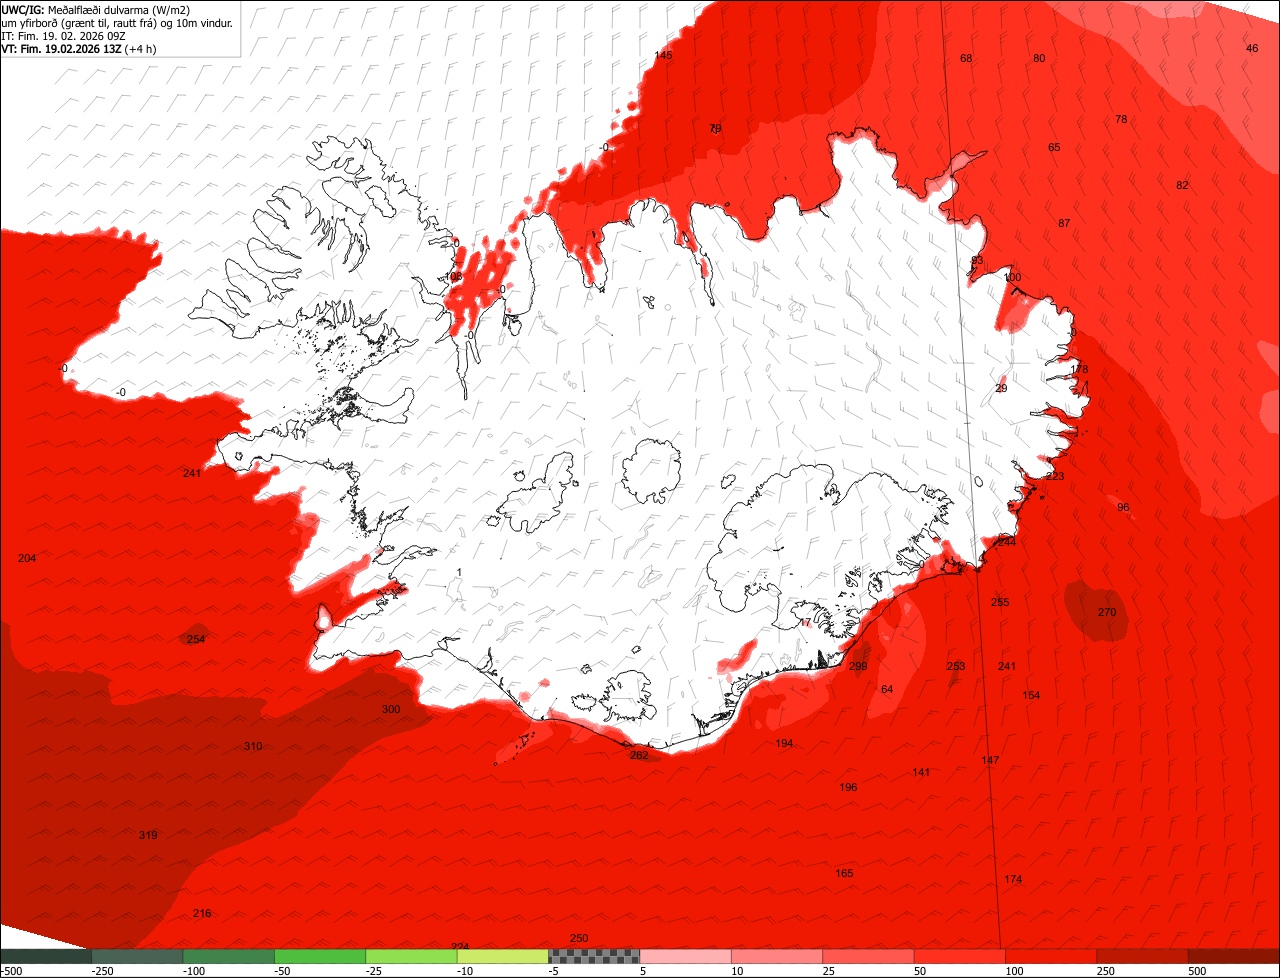Image resolution: width=1280 pixels, height=978 pixels.
Task: Click the map value '96' east of Iceland
Action: point(1123,507)
